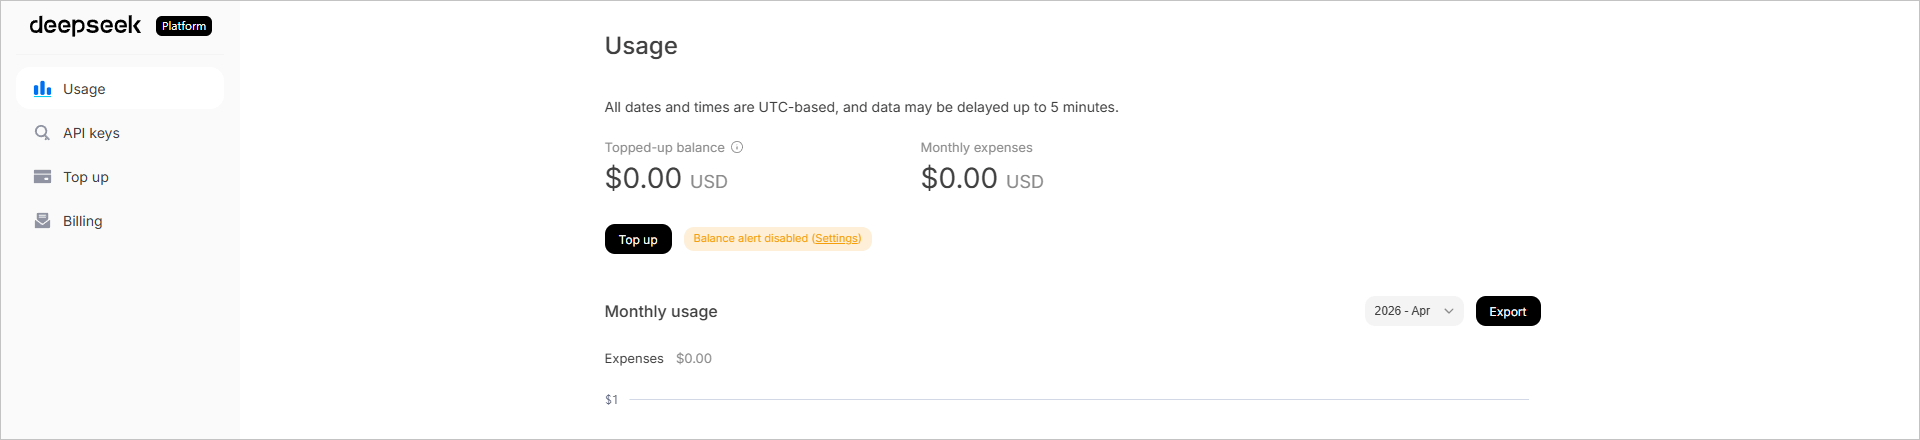Open the balance alert Settings link
This screenshot has width=1920, height=440.
click(836, 239)
